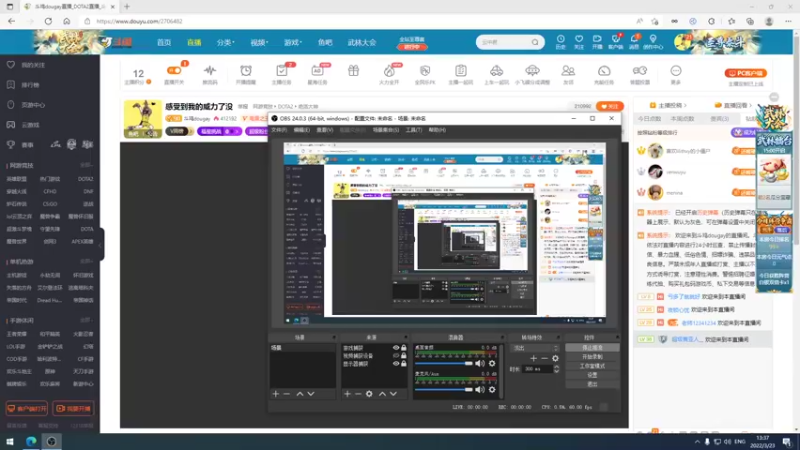The height and width of the screenshot is (450, 800).
Task: Click the 客户端 client icon in header
Action: [x=616, y=39]
